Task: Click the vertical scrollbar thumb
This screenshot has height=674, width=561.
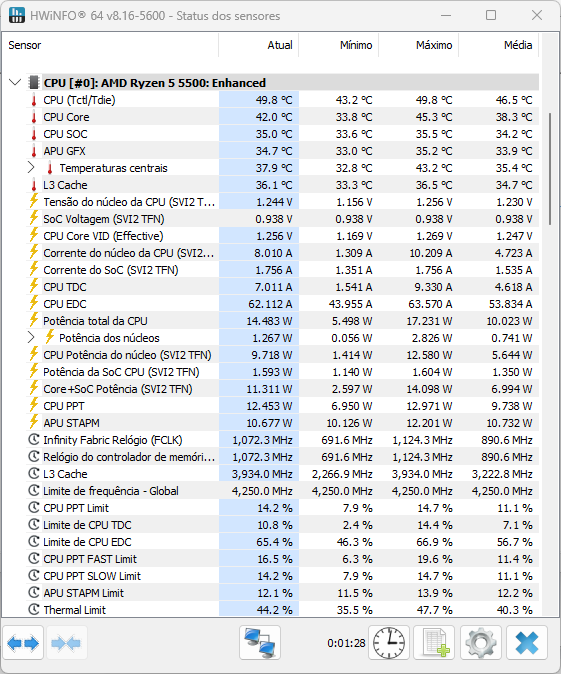Action: (550, 169)
